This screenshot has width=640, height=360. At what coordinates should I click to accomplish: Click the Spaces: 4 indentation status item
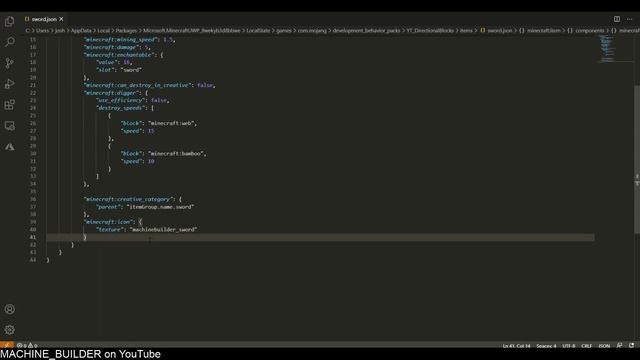(546, 346)
